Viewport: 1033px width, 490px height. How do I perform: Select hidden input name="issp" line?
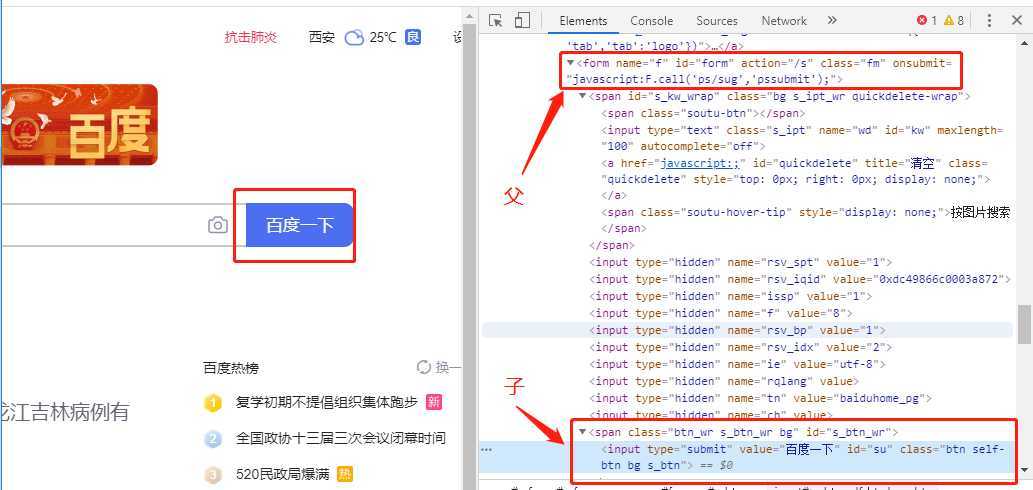pos(731,296)
